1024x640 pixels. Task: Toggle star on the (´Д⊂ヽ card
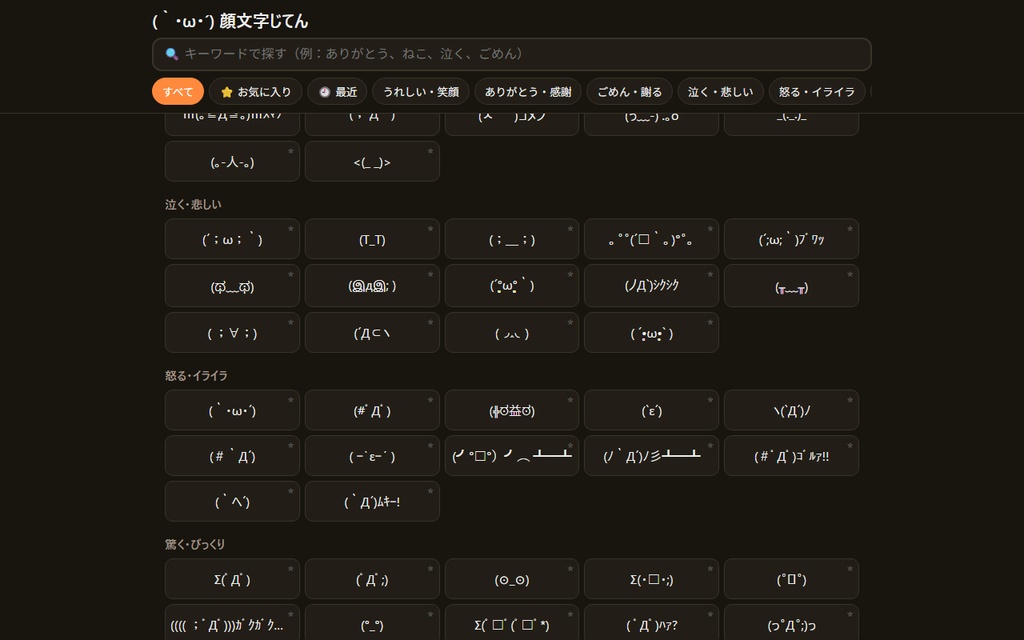point(430,322)
